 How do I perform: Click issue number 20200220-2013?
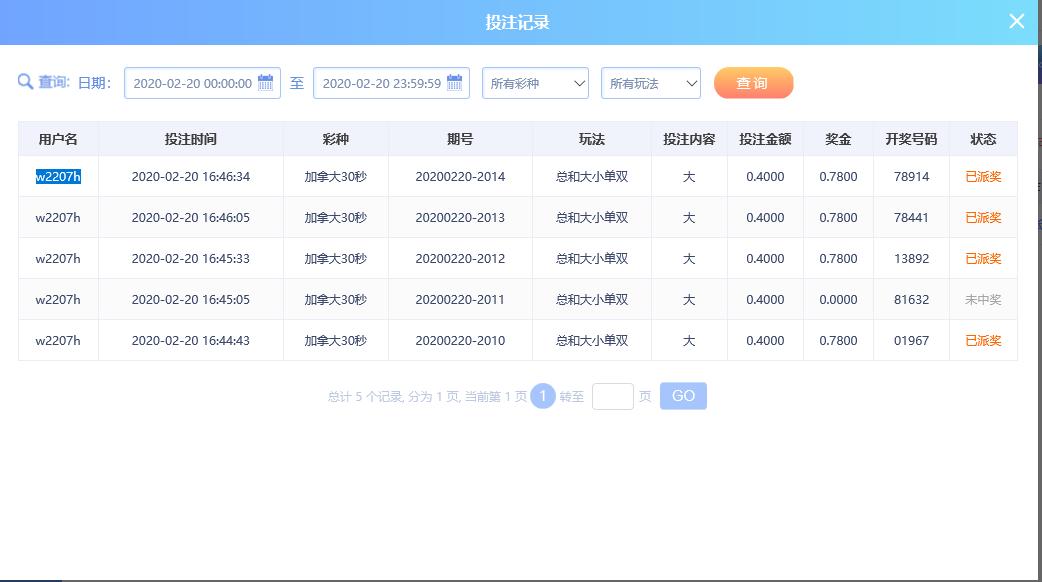[x=460, y=218]
